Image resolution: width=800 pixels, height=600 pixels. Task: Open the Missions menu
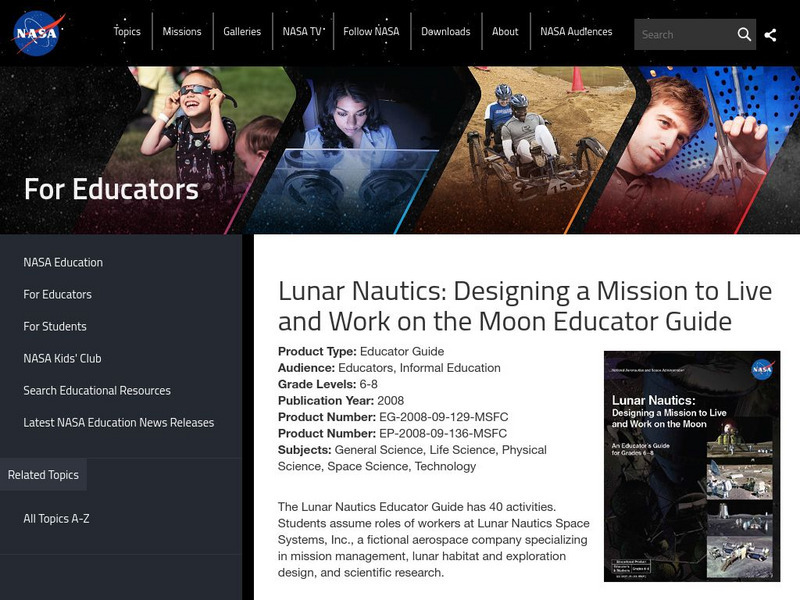tap(182, 31)
